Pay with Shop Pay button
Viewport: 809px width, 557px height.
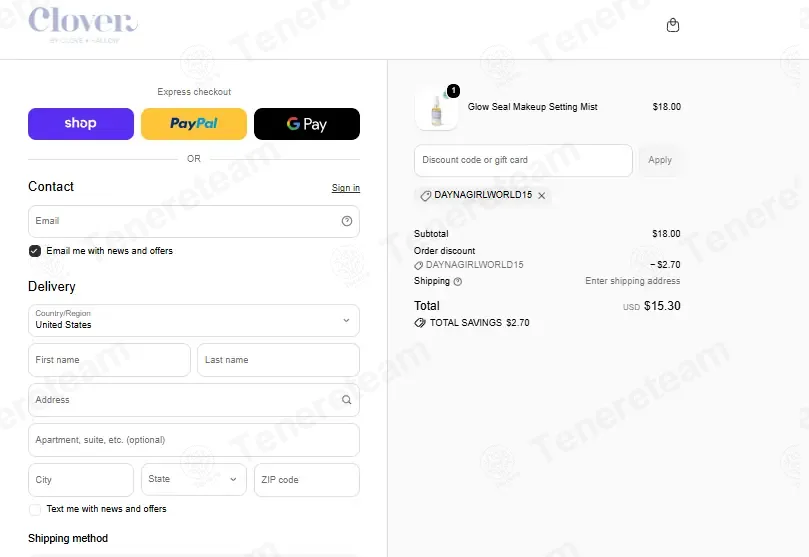[x=81, y=124]
